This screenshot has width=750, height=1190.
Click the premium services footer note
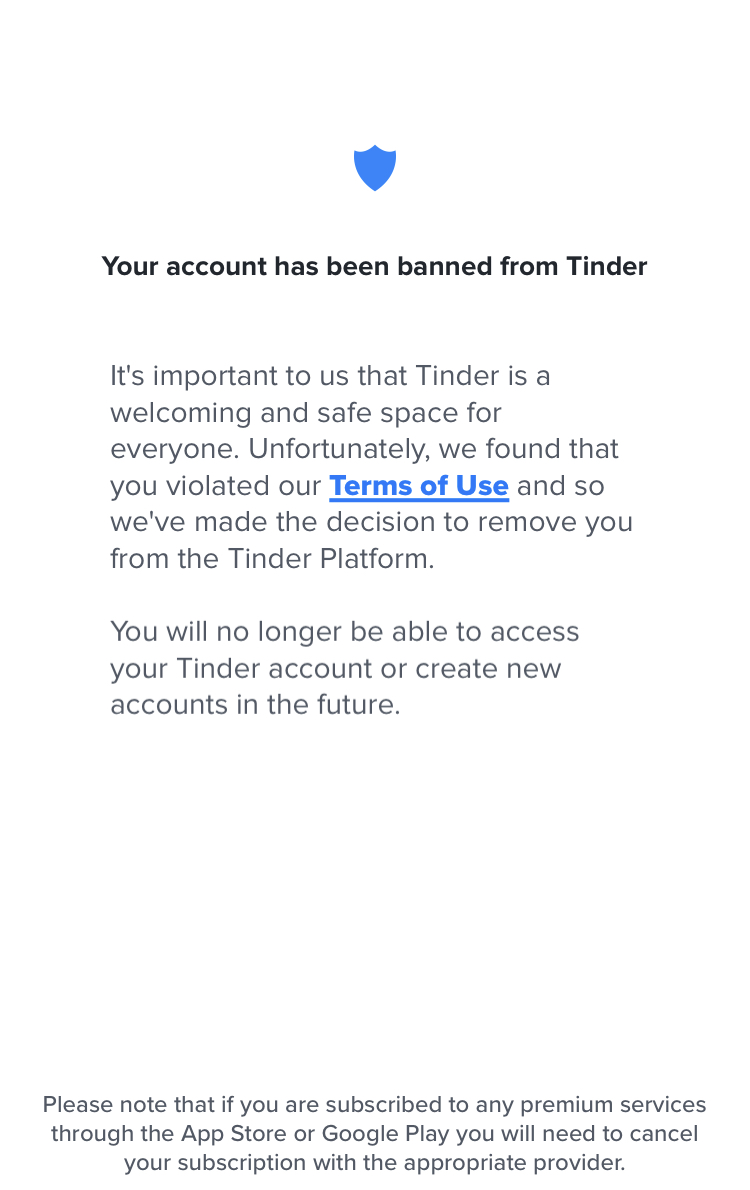pos(374,1133)
